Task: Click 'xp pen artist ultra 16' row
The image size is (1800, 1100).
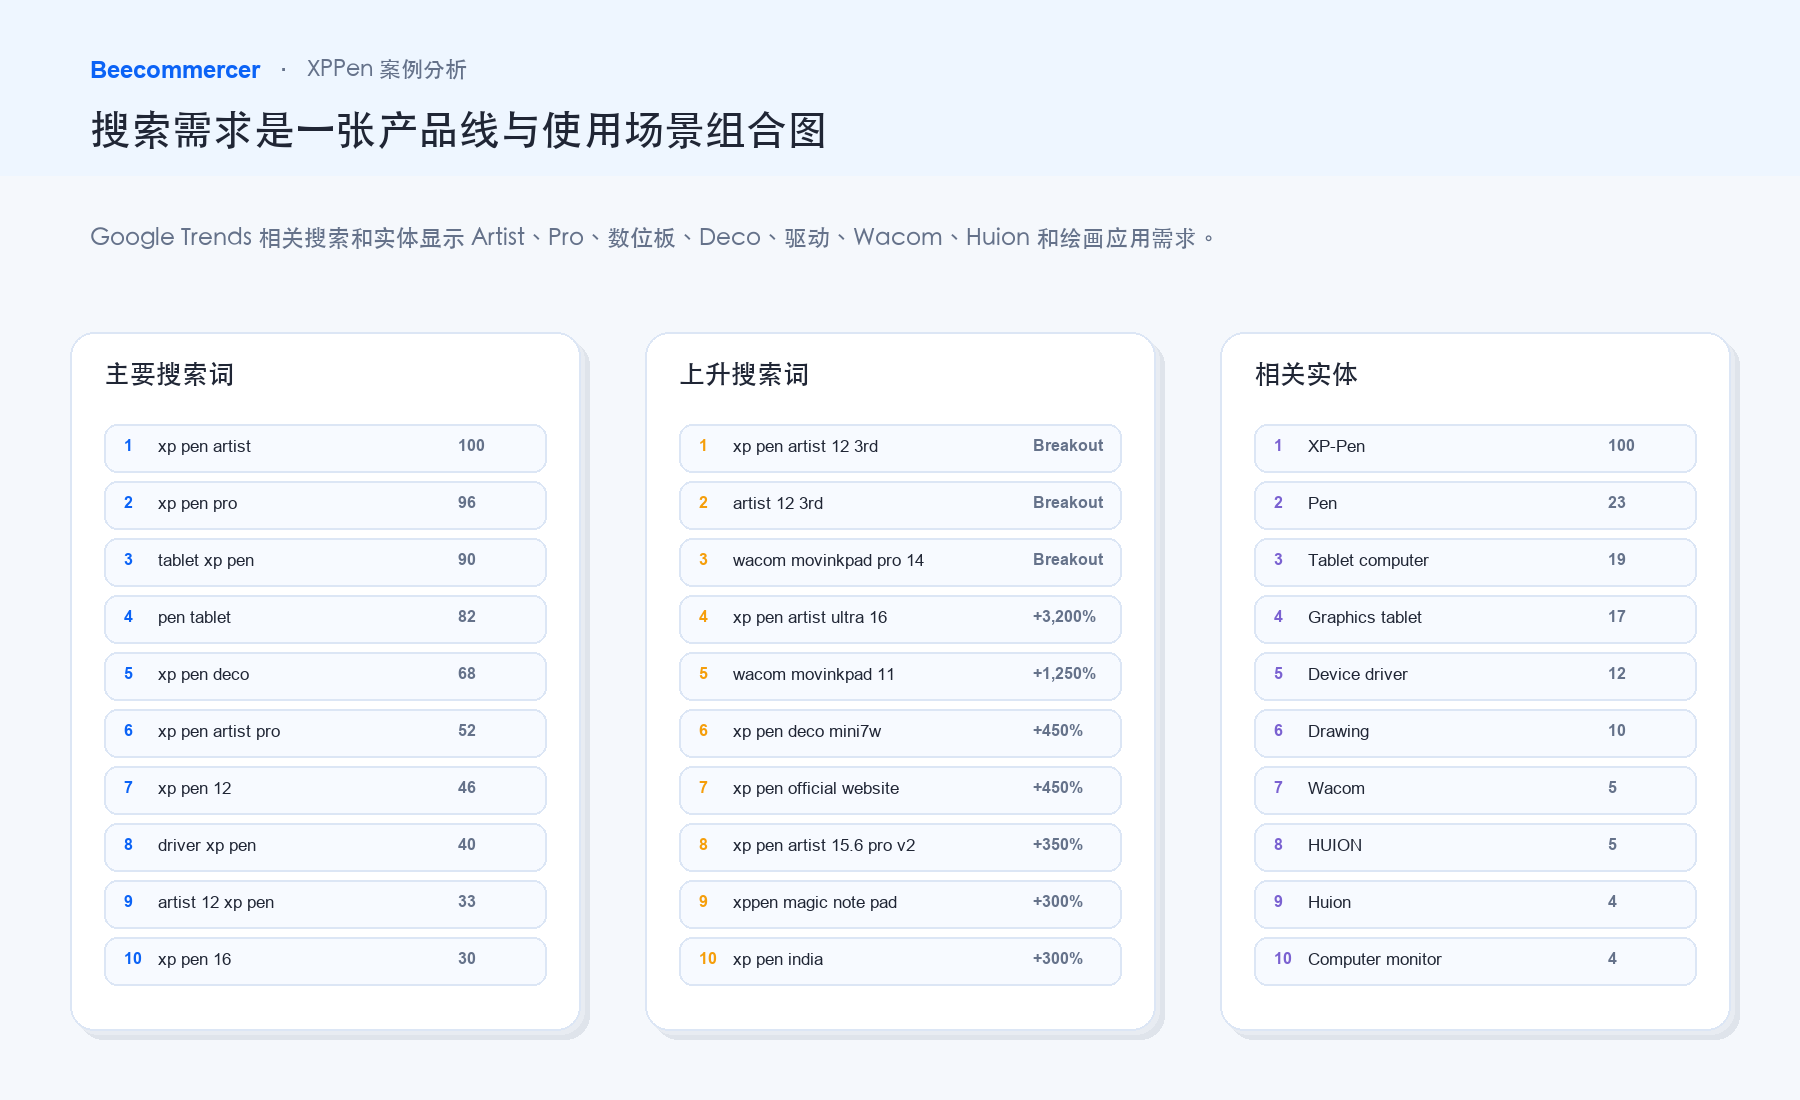Action: tap(900, 619)
